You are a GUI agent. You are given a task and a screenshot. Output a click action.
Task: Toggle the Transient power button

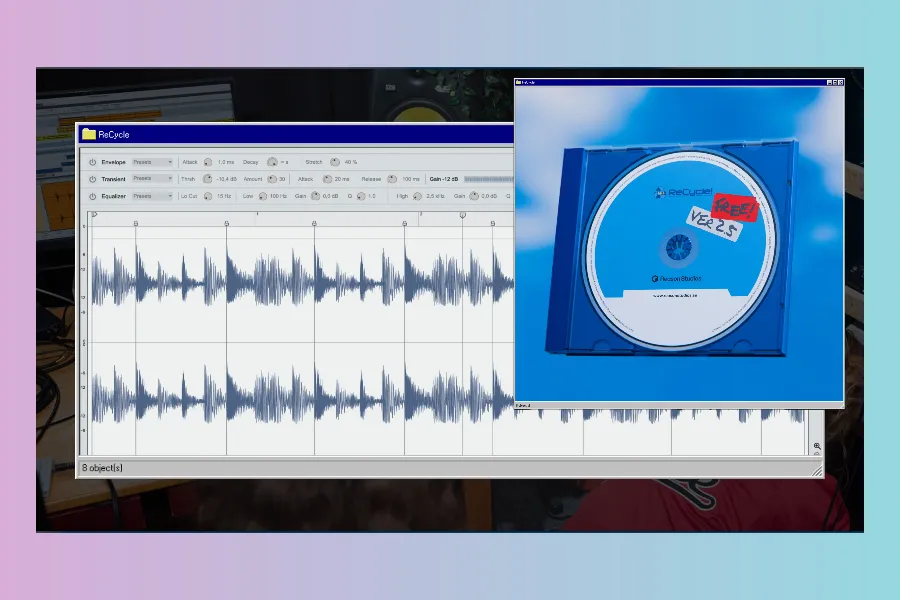(x=93, y=179)
